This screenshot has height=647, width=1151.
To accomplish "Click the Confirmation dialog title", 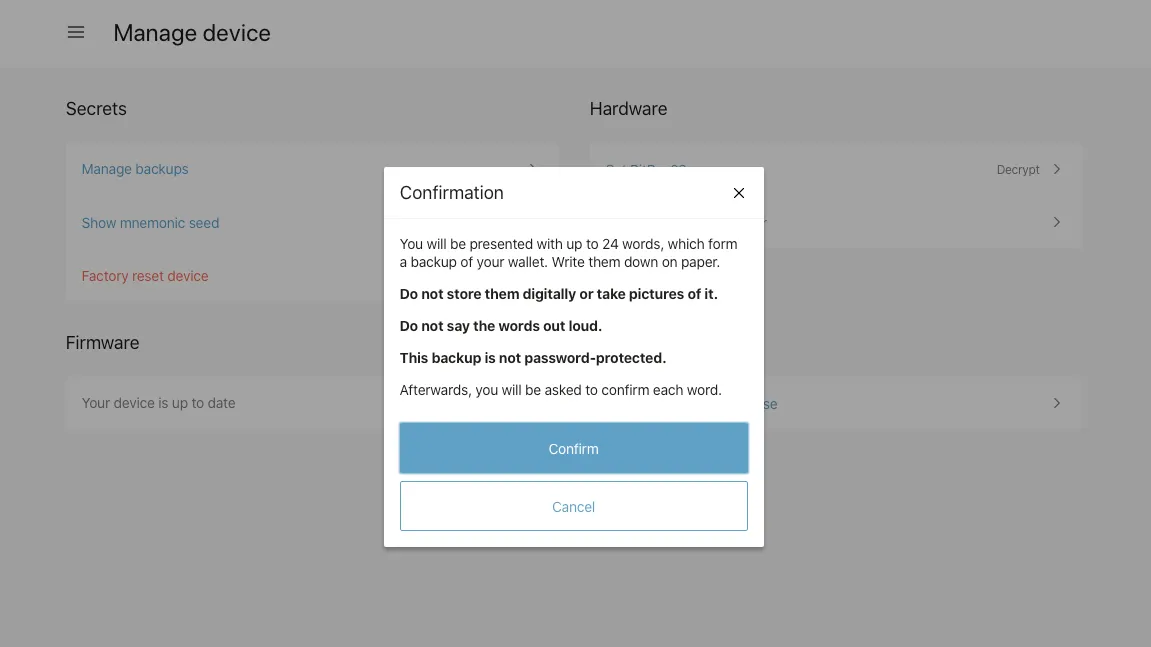I will (x=452, y=193).
